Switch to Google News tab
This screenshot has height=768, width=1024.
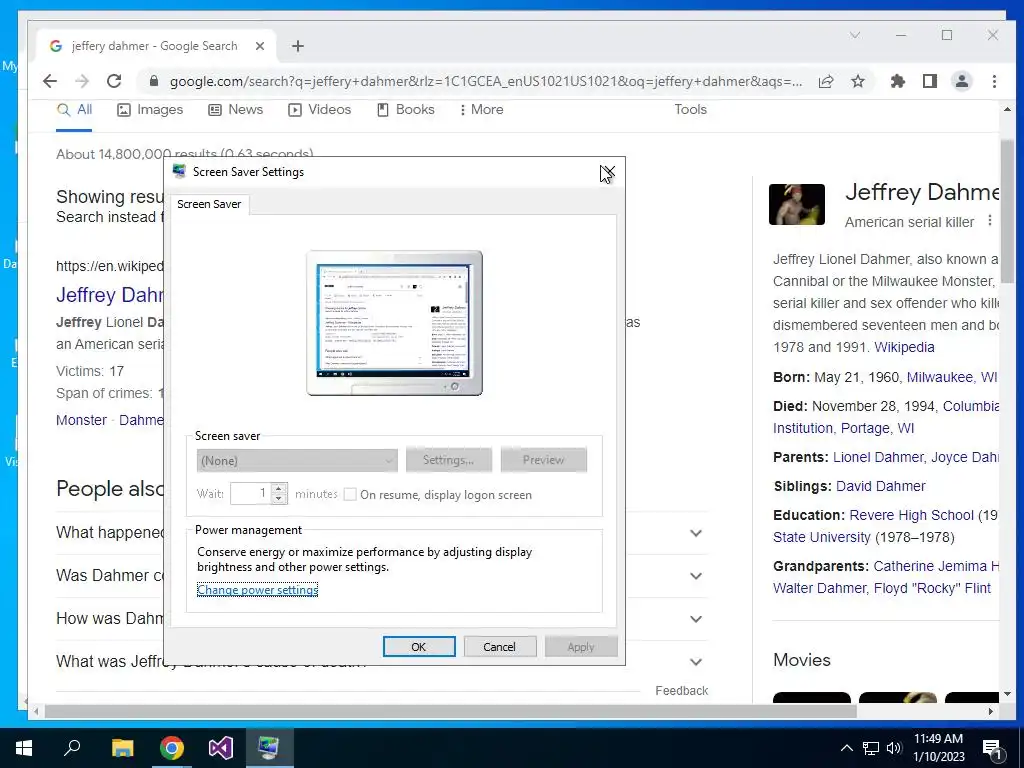(x=236, y=110)
